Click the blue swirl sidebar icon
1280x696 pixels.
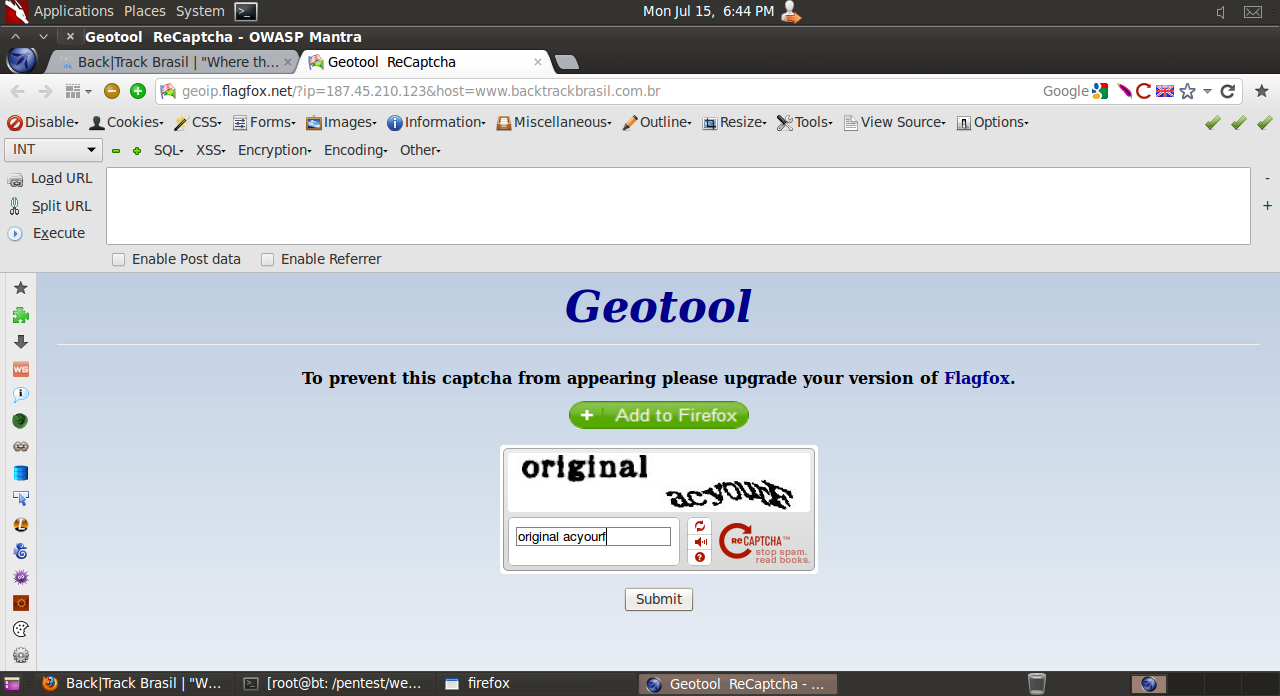[x=20, y=551]
